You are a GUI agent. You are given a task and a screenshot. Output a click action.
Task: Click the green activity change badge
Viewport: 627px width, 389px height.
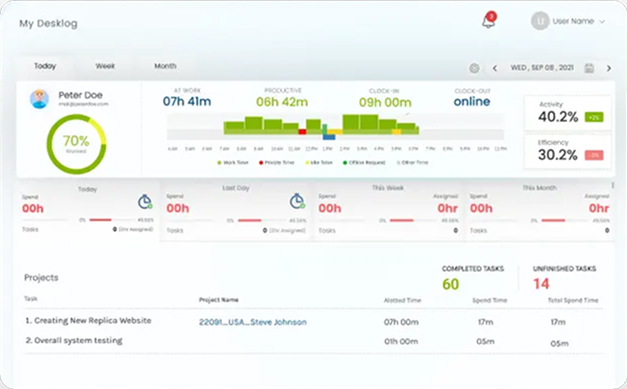pos(594,118)
